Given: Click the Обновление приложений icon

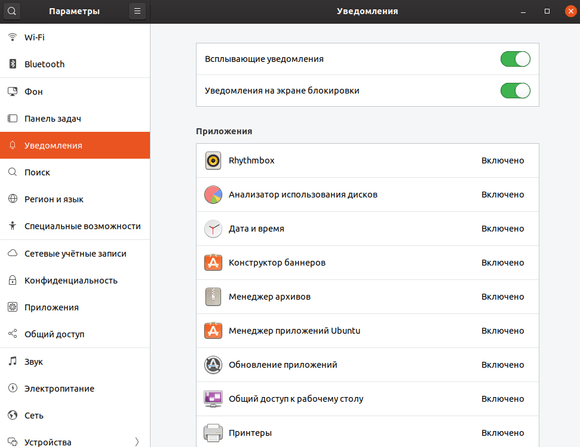Looking at the screenshot, I should click(213, 365).
